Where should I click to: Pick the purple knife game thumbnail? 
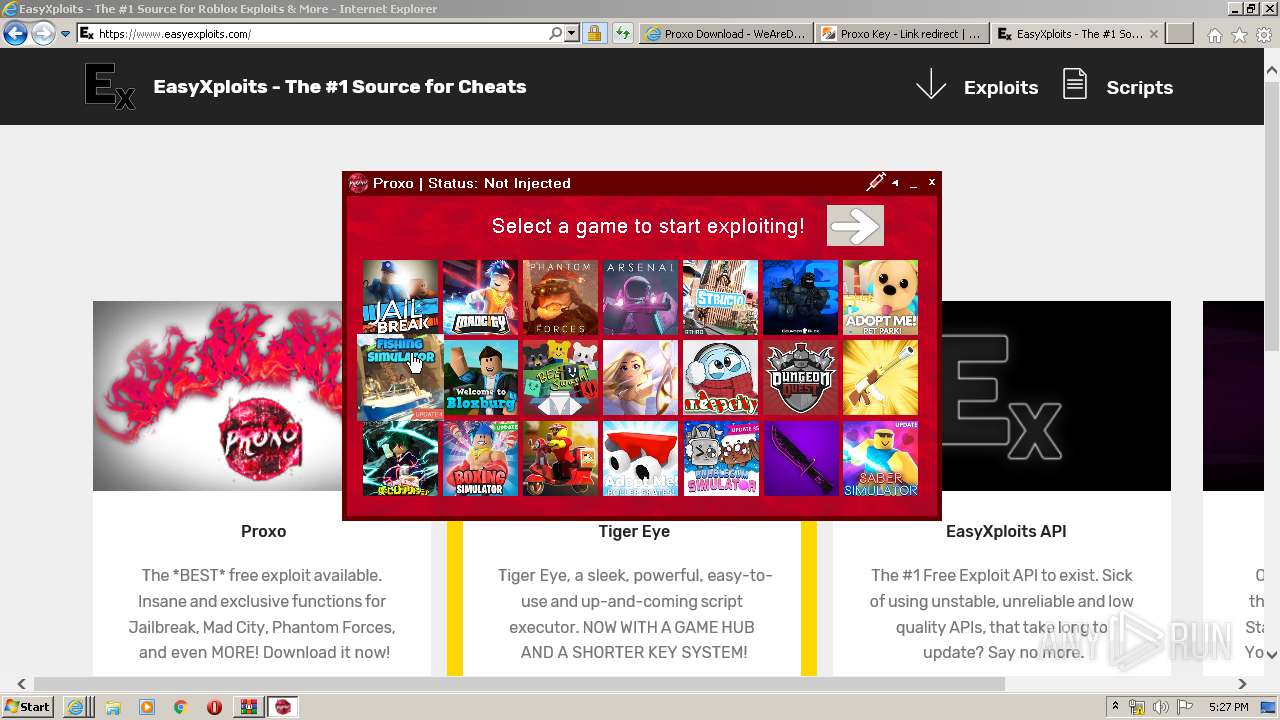[x=800, y=457]
